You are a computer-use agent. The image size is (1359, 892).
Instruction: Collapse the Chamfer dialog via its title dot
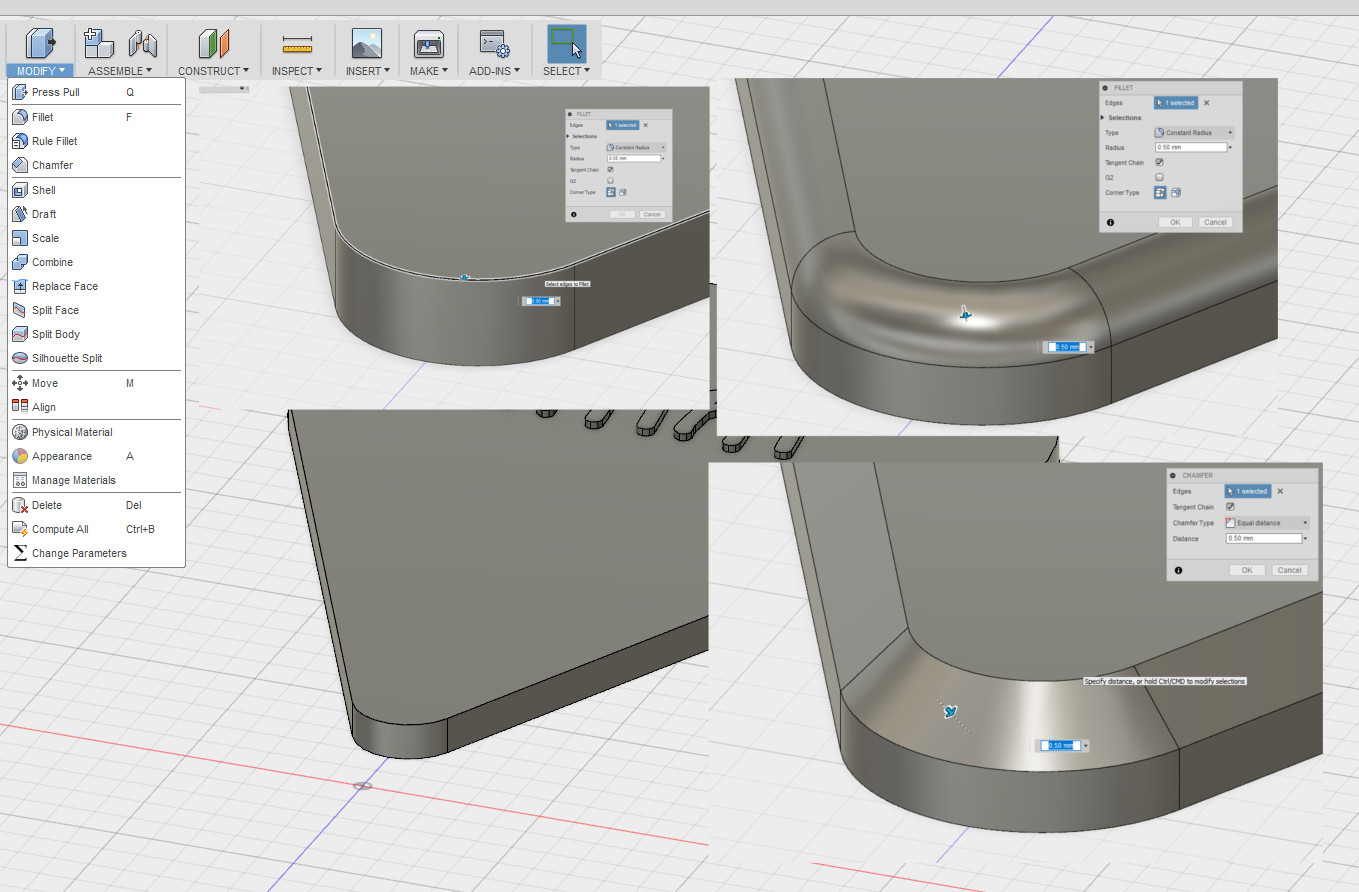pos(1173,475)
